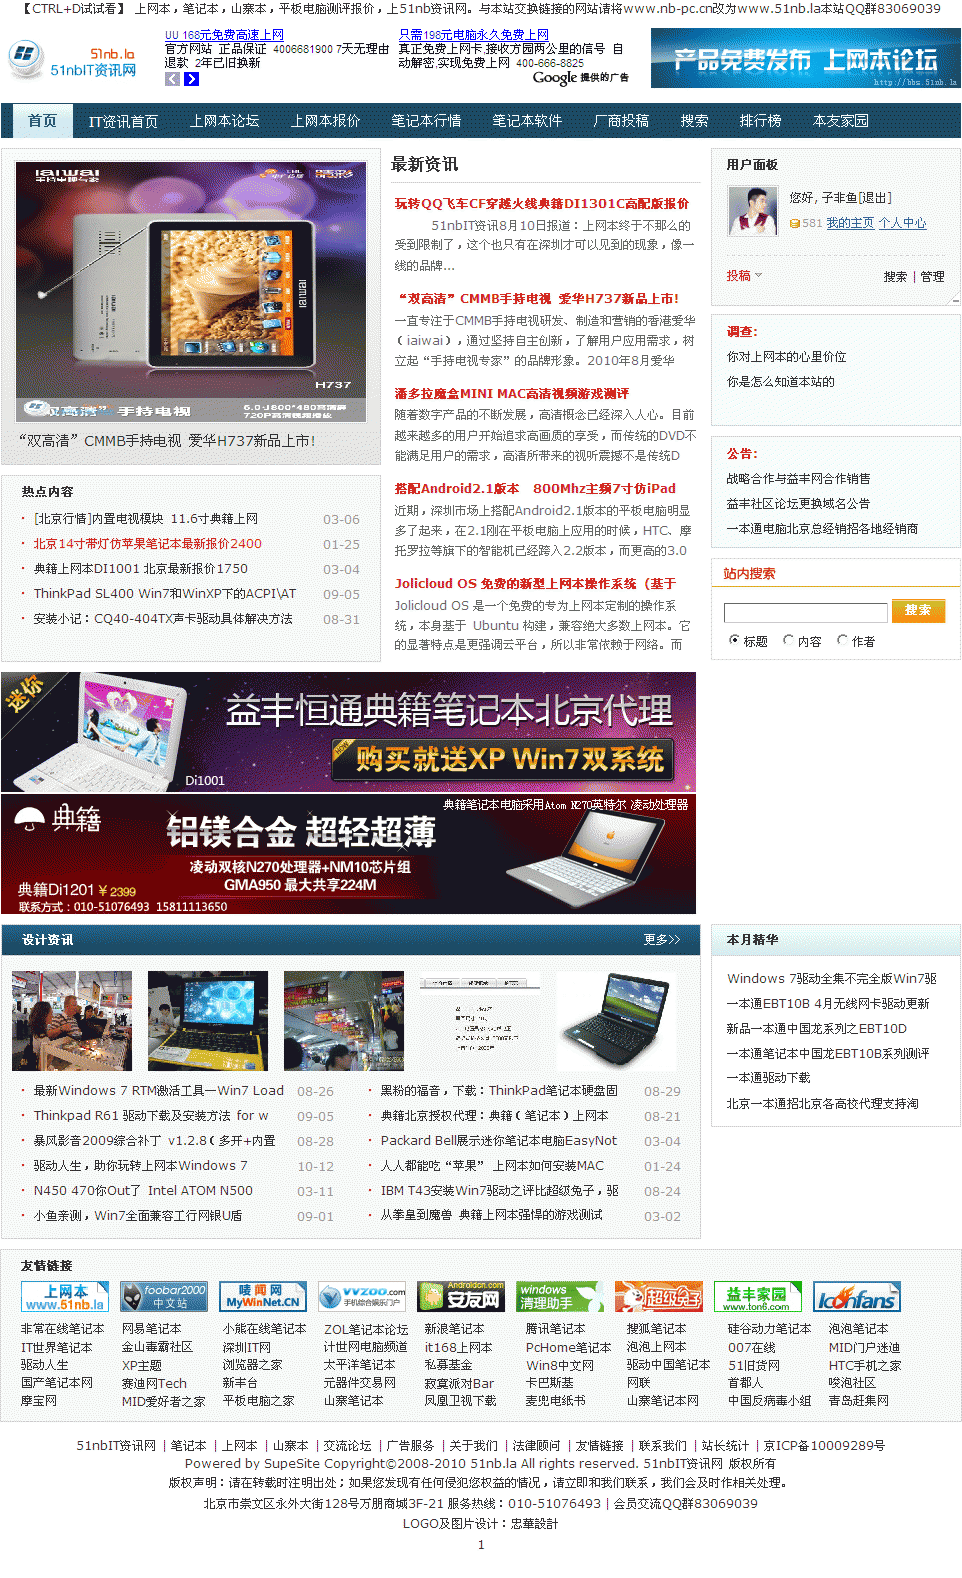Click the 51nbIT资讯网 site logo
This screenshot has width=962, height=1578.
pyautogui.click(x=72, y=61)
